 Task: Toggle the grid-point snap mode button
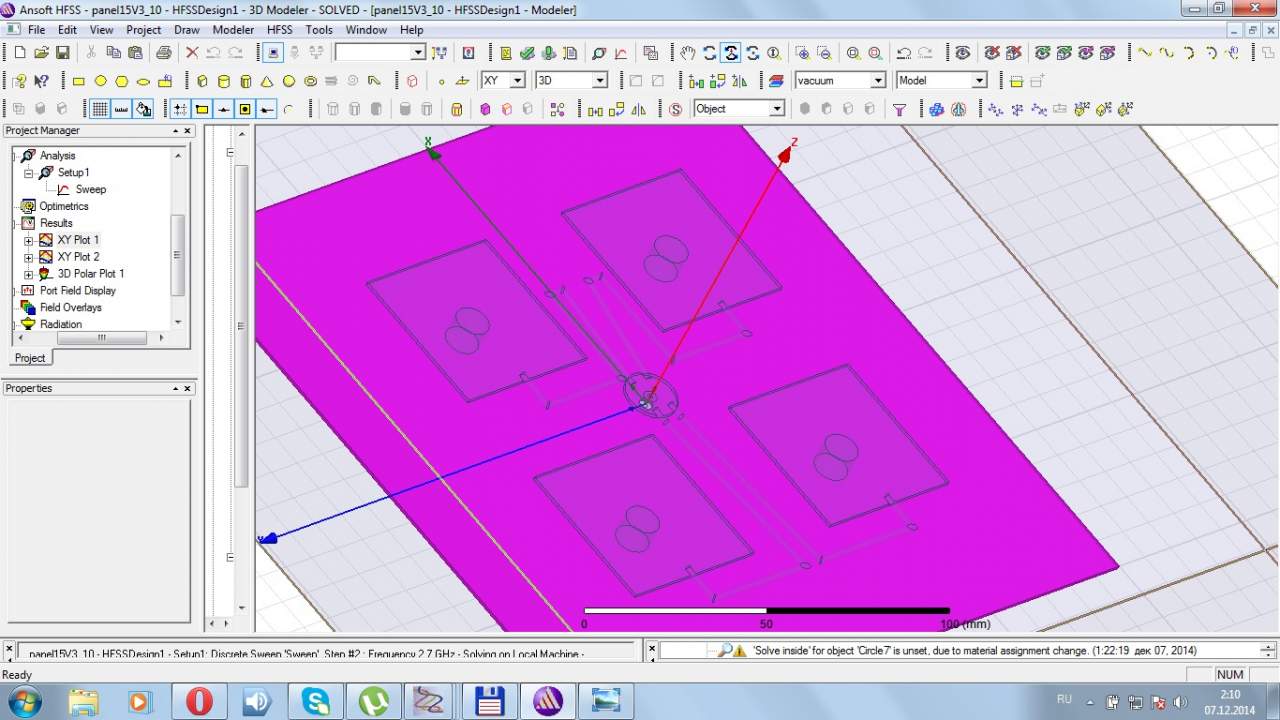(180, 109)
